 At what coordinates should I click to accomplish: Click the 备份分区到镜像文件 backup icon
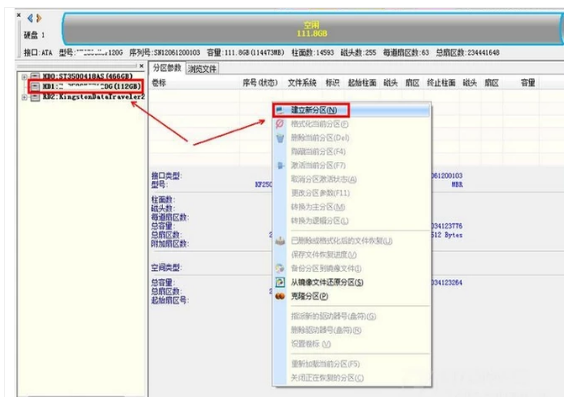[x=280, y=268]
